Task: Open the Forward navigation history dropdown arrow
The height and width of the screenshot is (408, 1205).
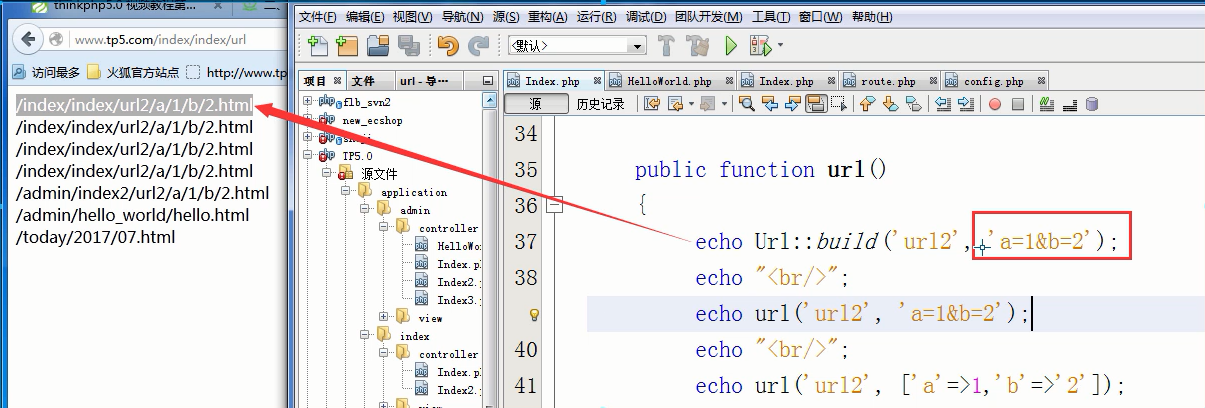Action: pyautogui.click(x=723, y=103)
